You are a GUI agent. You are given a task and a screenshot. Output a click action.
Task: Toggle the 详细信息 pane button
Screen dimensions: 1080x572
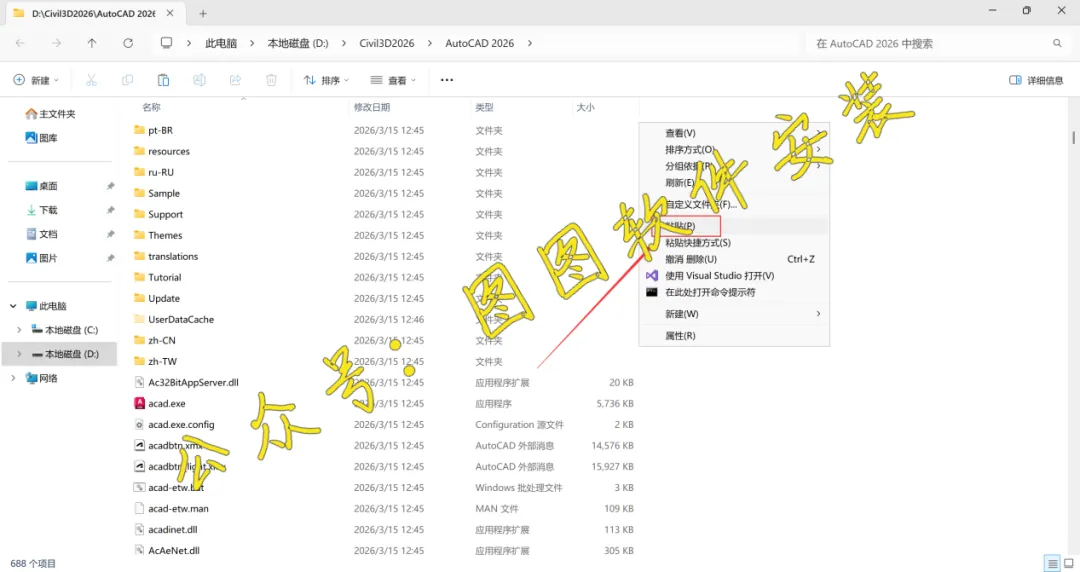point(1036,80)
